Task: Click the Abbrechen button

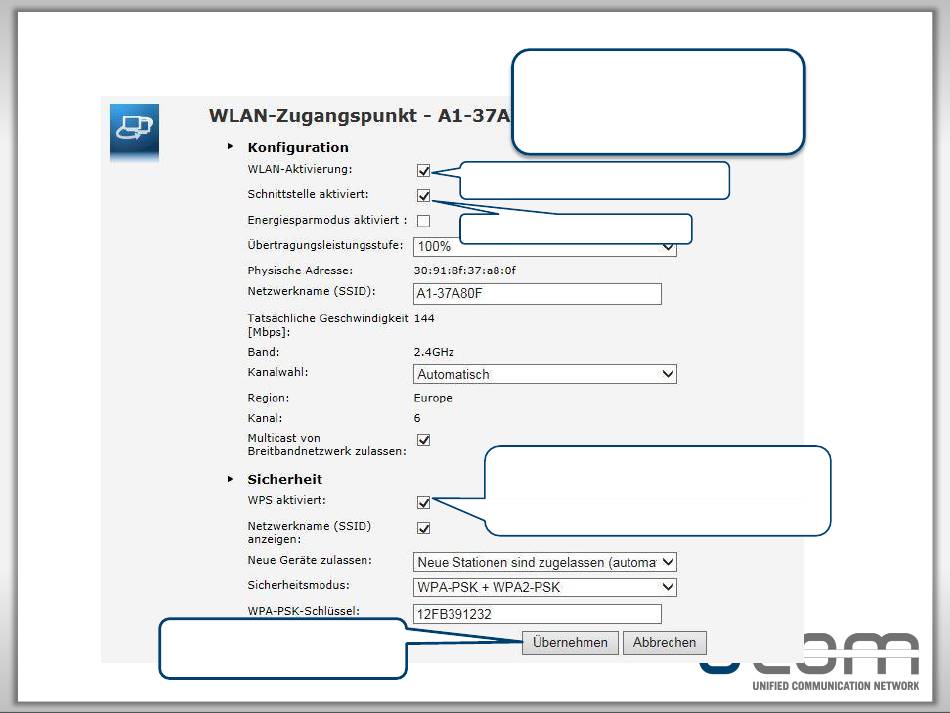Action: (x=665, y=643)
